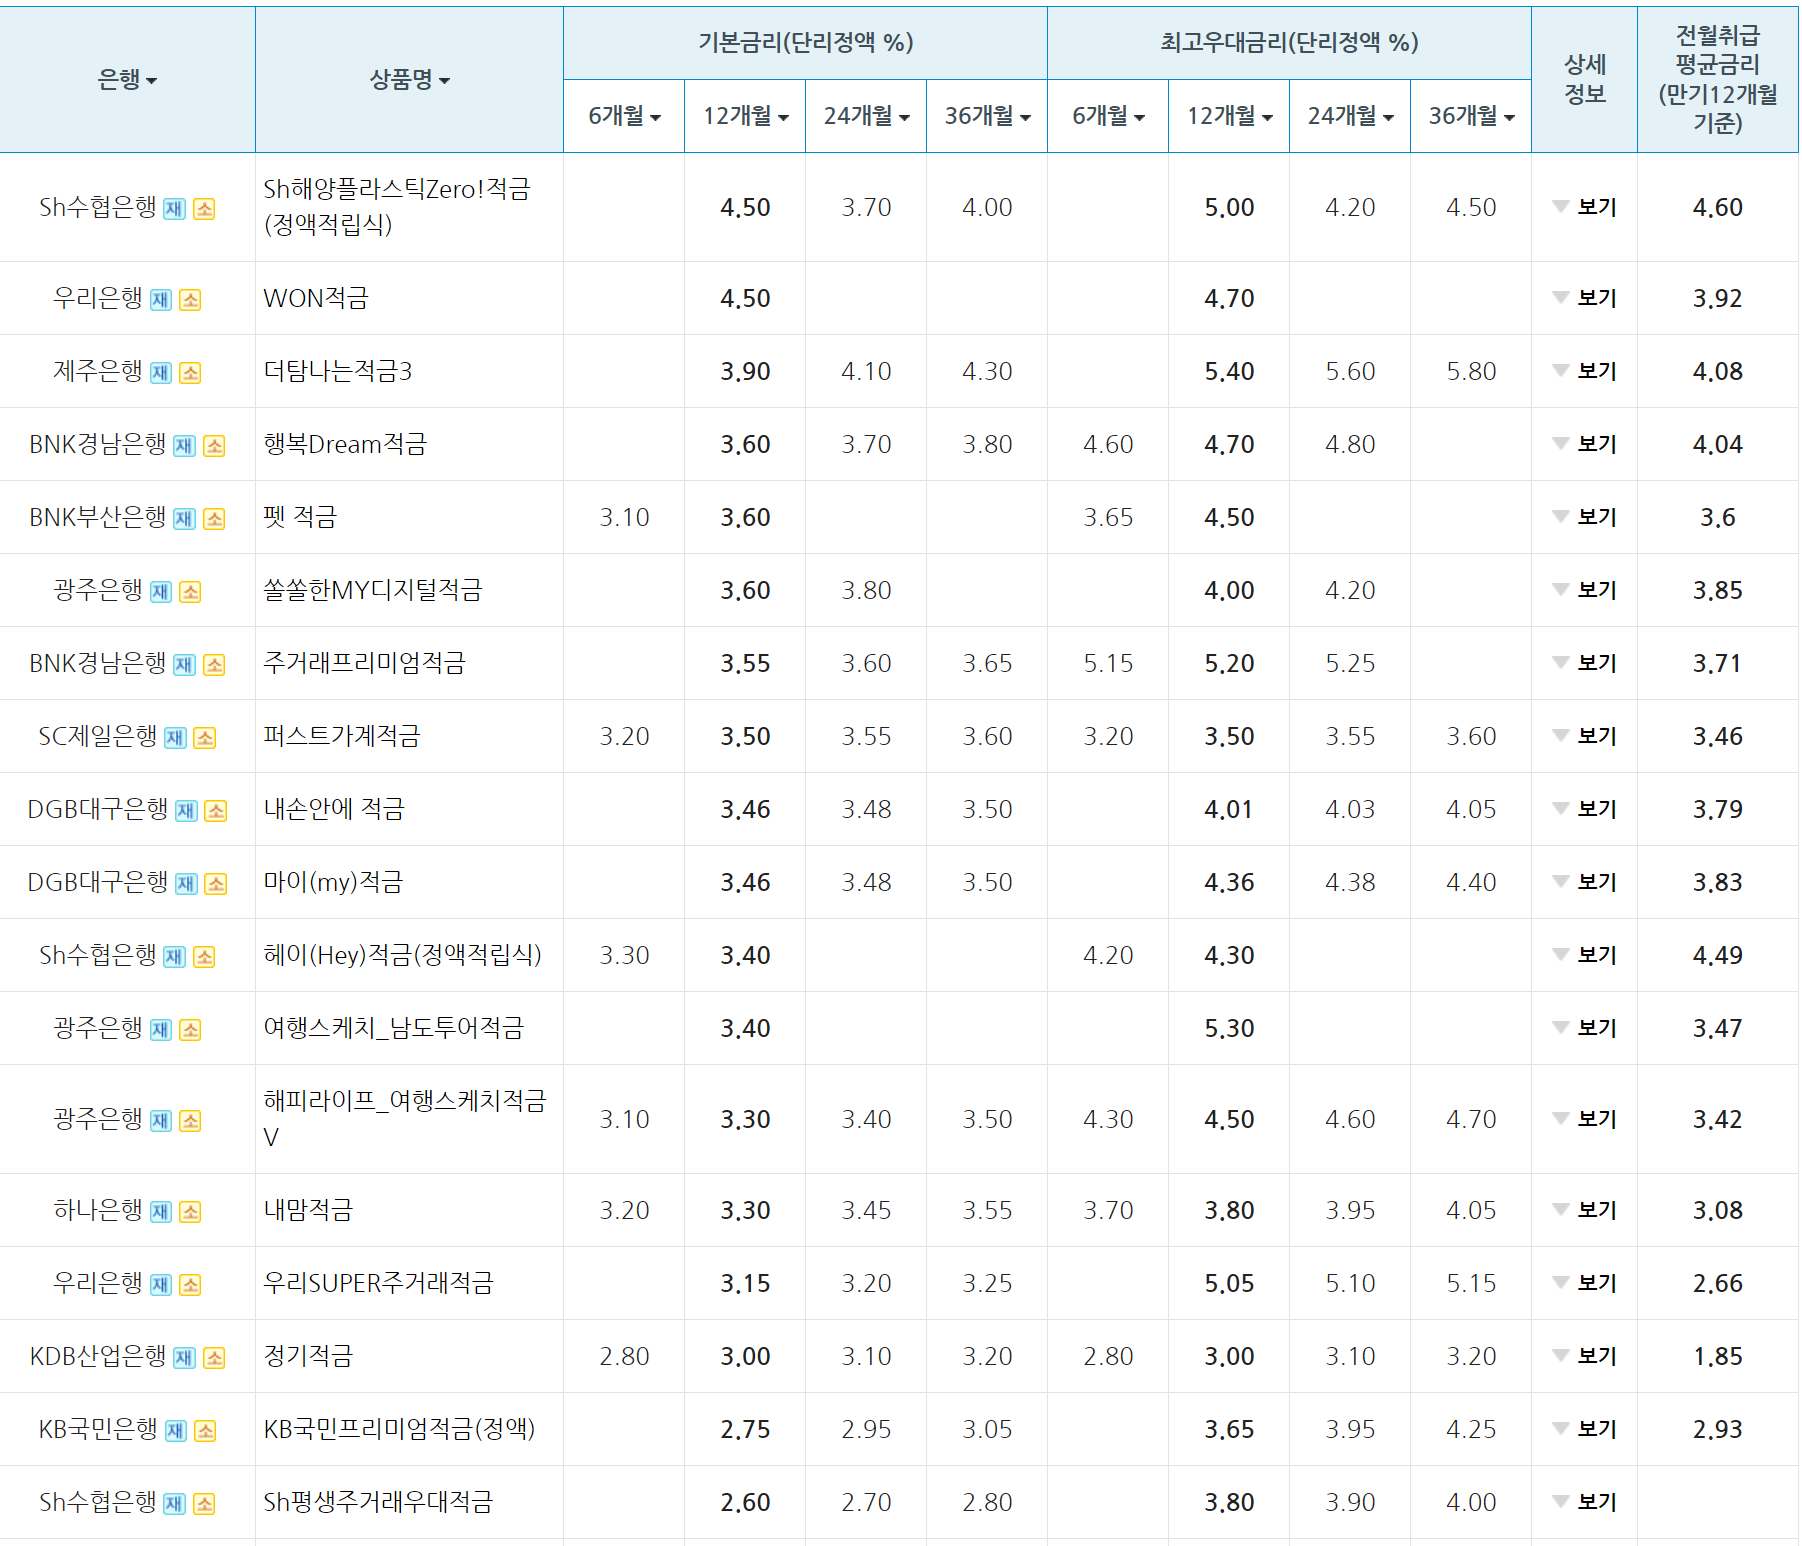
Task: Click the 5.30 preferential rate for 여행스케치_남도투어적금
Action: [x=1229, y=1028]
